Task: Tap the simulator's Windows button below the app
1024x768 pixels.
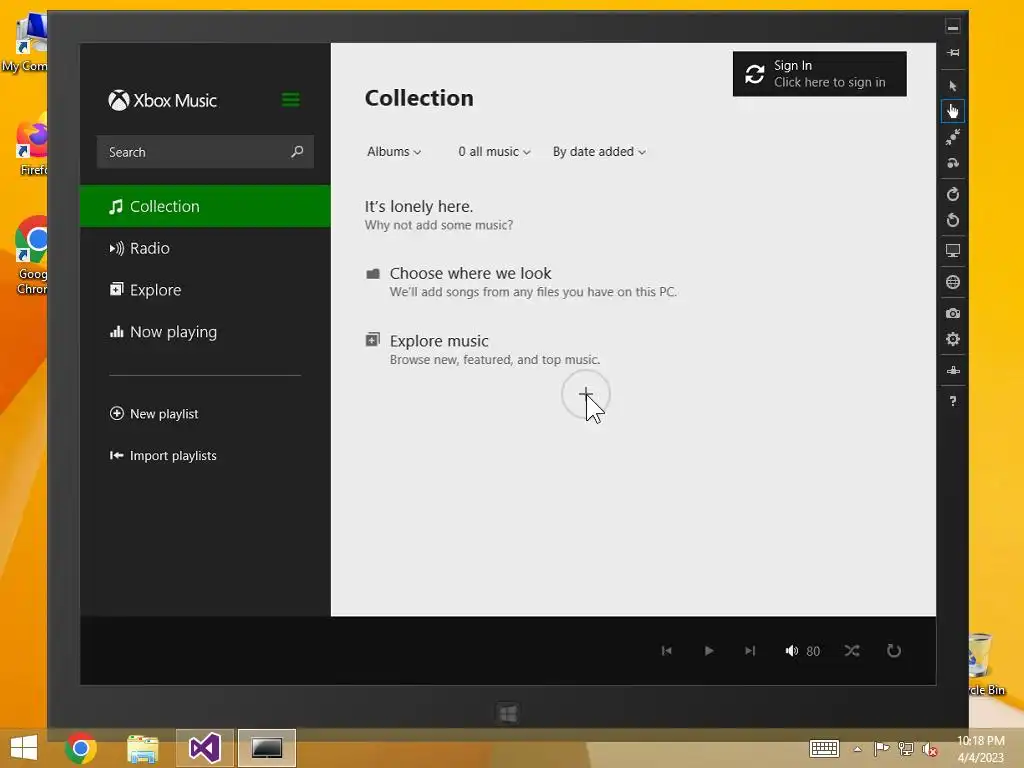Action: 508,713
